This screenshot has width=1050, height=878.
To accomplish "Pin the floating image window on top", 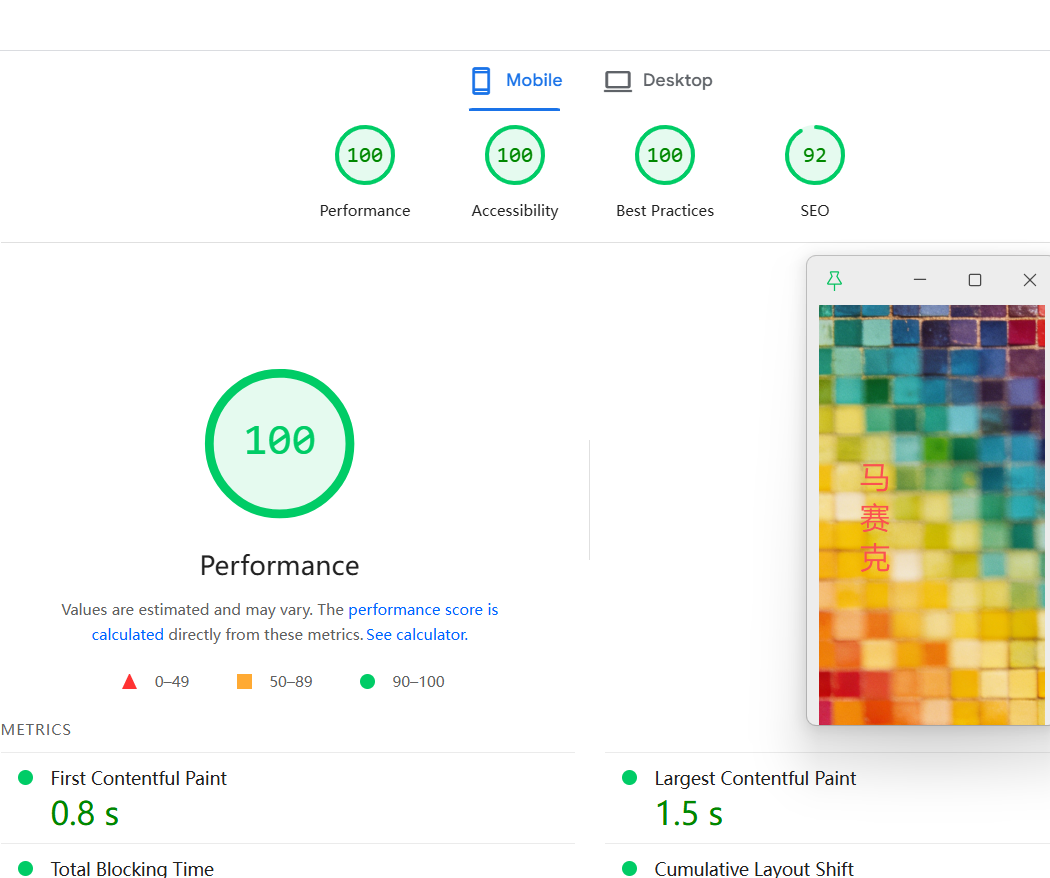I will click(x=834, y=280).
